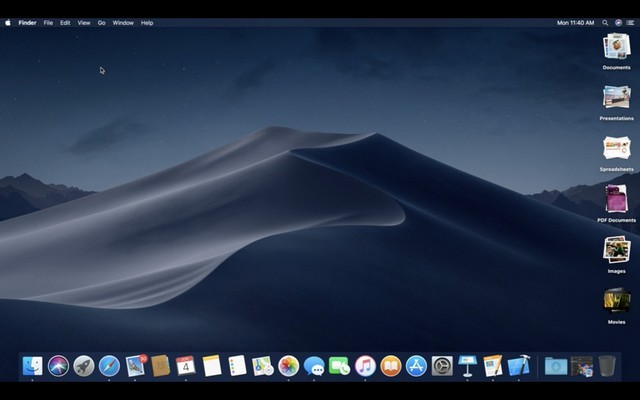Open Spotlight search magnifying glass

click(605, 22)
